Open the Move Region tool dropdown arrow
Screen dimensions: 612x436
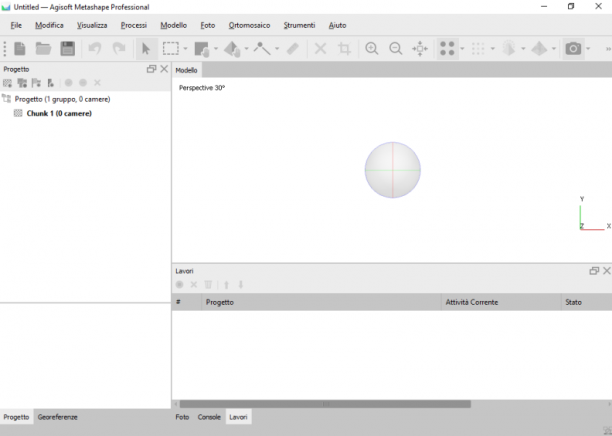pyautogui.click(x=216, y=49)
